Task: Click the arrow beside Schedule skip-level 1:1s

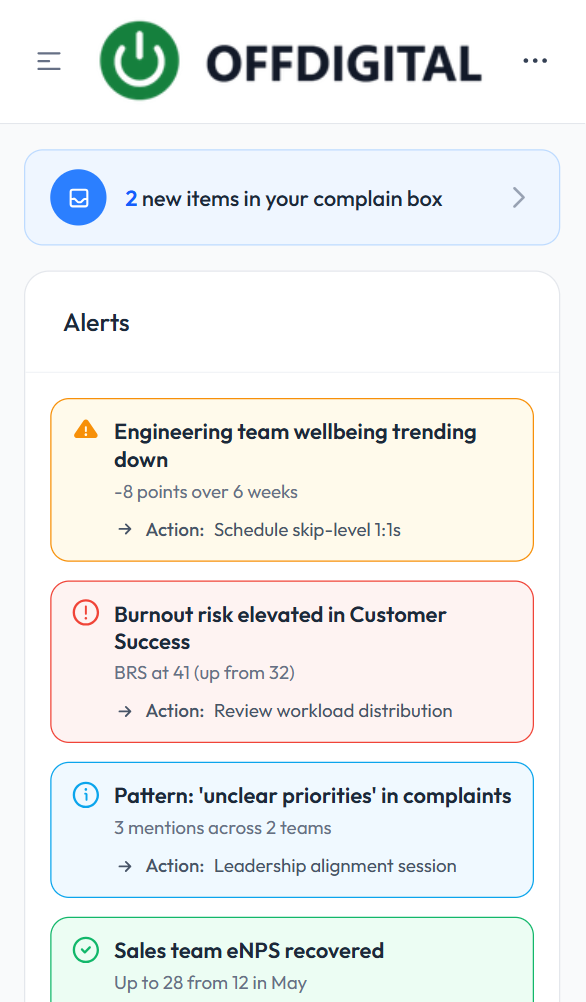Action: (x=125, y=529)
